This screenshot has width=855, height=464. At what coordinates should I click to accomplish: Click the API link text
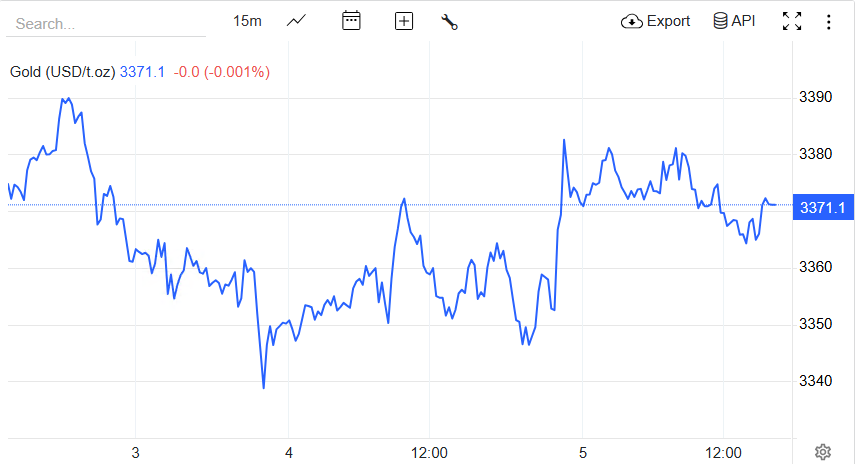pos(743,21)
